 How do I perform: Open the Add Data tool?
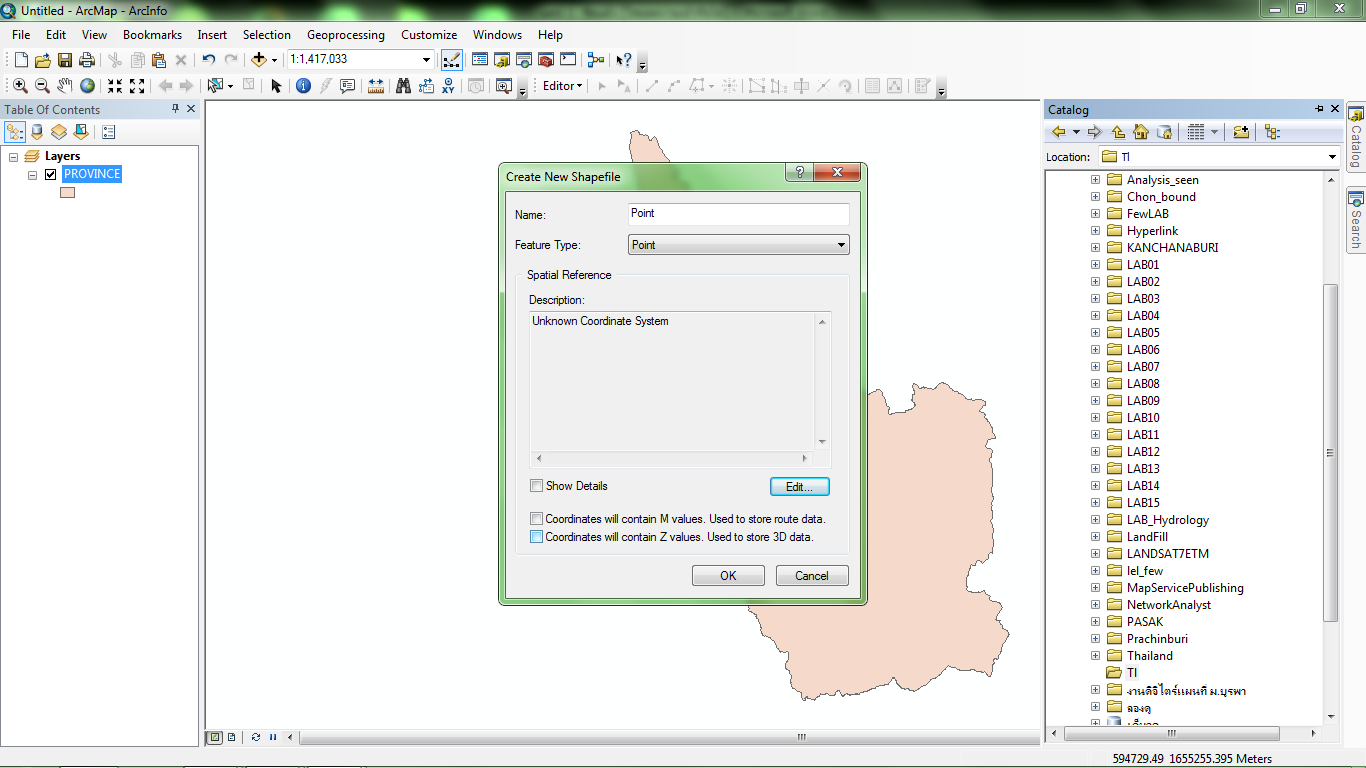pos(261,59)
